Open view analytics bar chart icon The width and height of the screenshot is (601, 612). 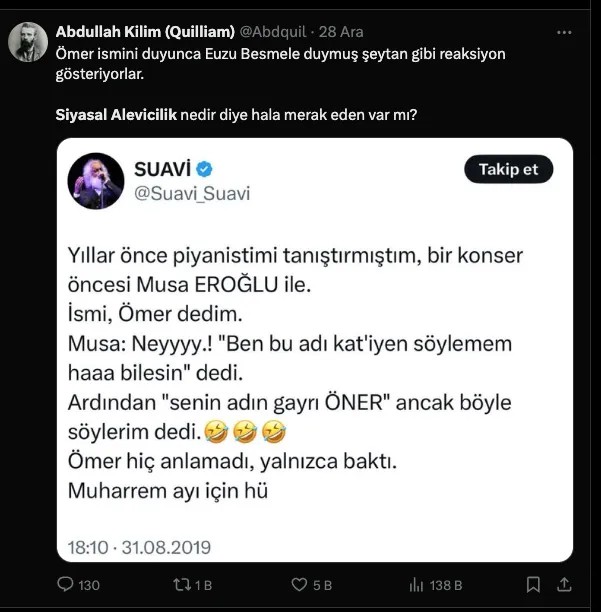[x=418, y=584]
